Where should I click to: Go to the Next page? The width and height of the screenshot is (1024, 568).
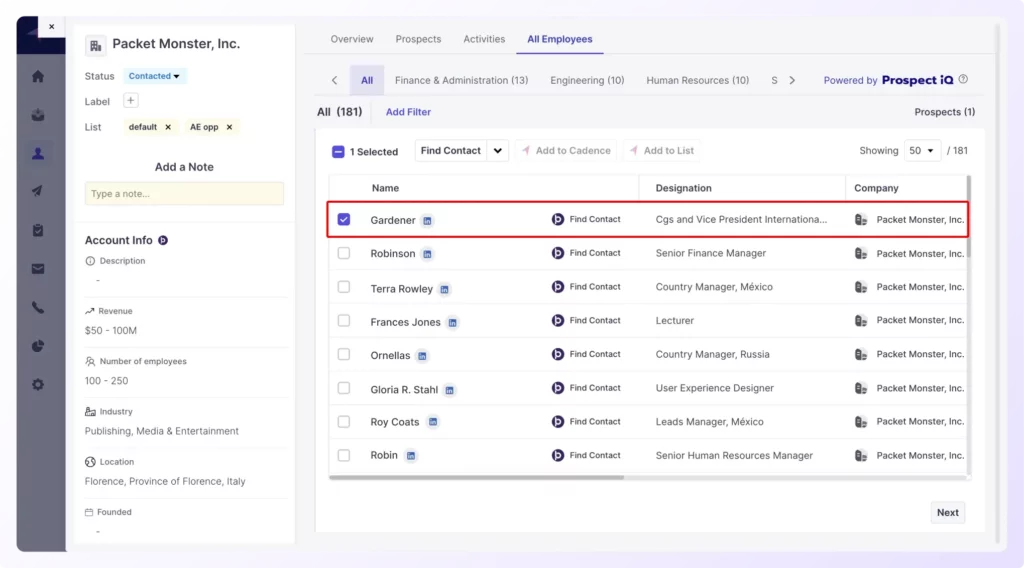coord(948,513)
